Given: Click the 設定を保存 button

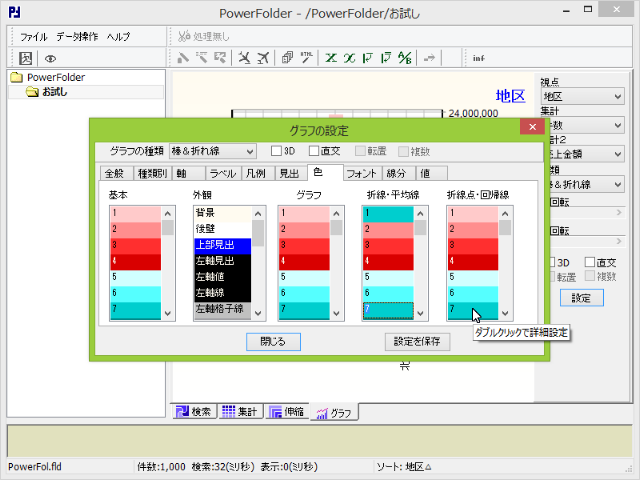Looking at the screenshot, I should pyautogui.click(x=417, y=342).
